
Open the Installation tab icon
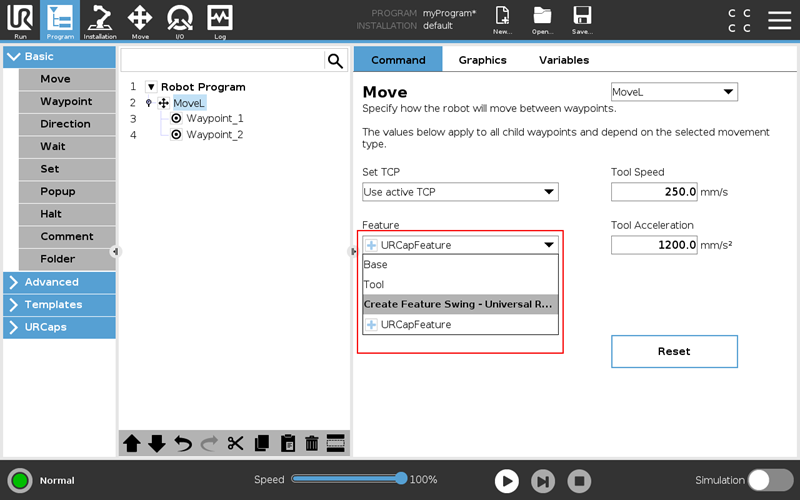(100, 21)
